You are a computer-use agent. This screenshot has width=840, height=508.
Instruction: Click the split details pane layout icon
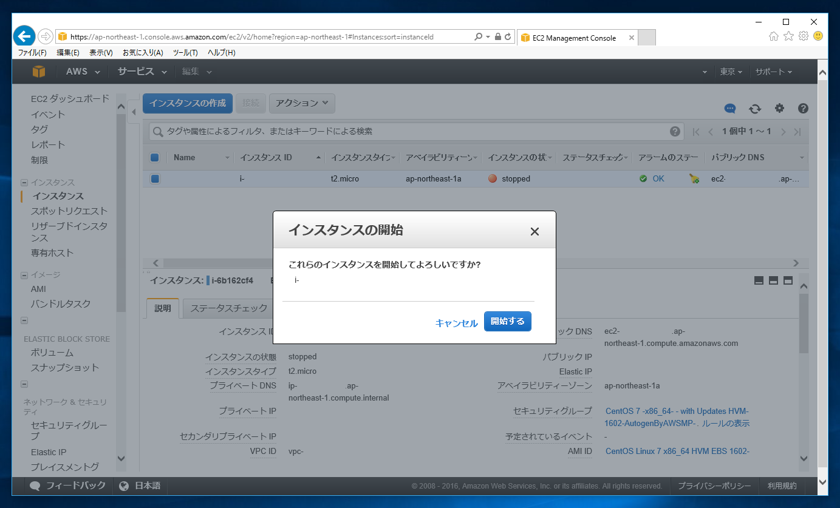773,280
